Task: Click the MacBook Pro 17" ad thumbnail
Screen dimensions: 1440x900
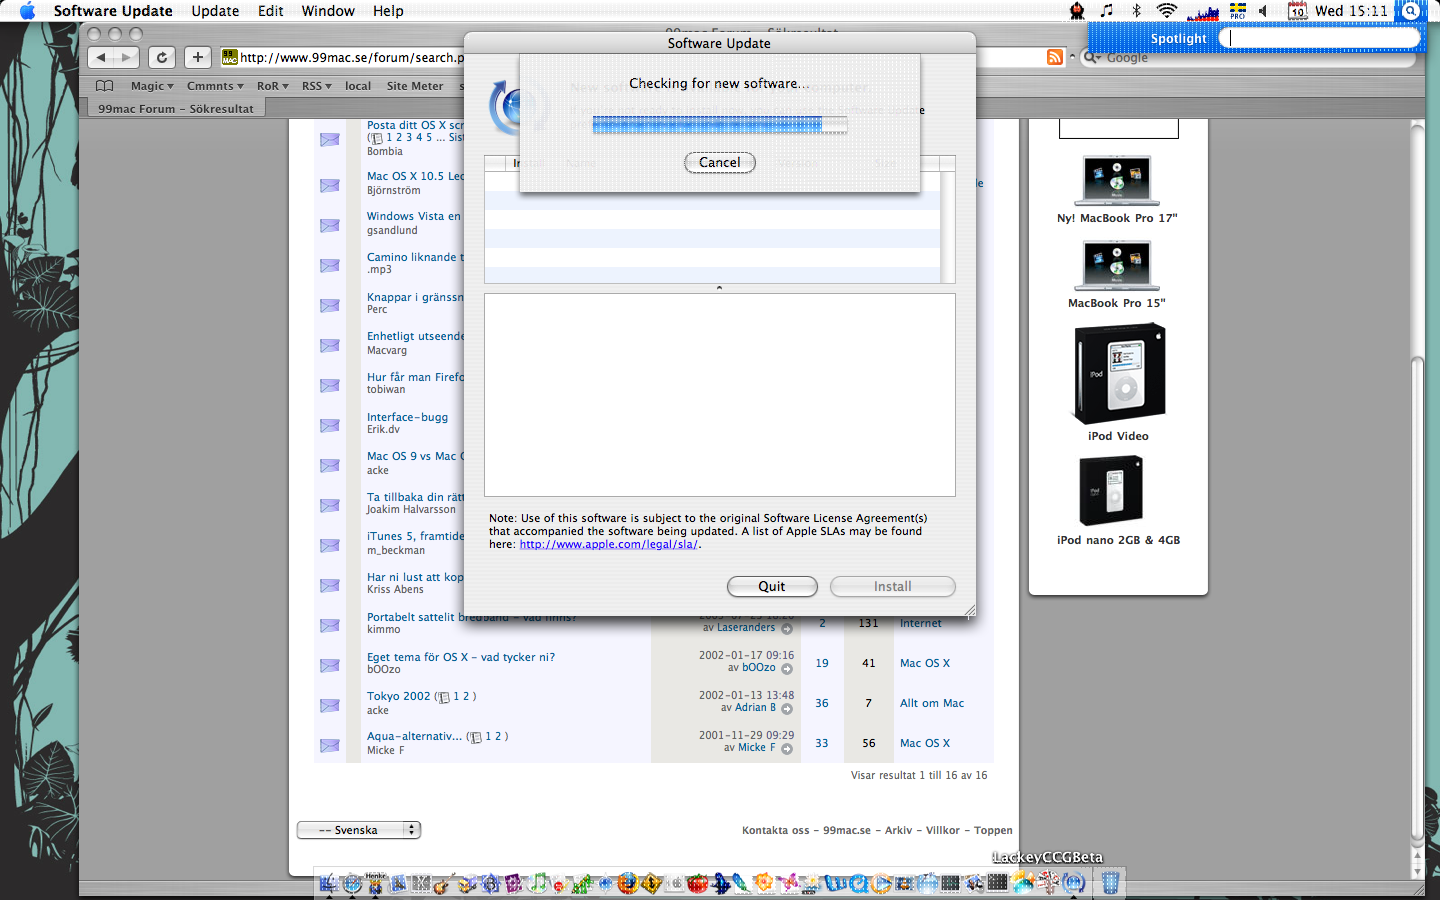Action: pyautogui.click(x=1117, y=181)
